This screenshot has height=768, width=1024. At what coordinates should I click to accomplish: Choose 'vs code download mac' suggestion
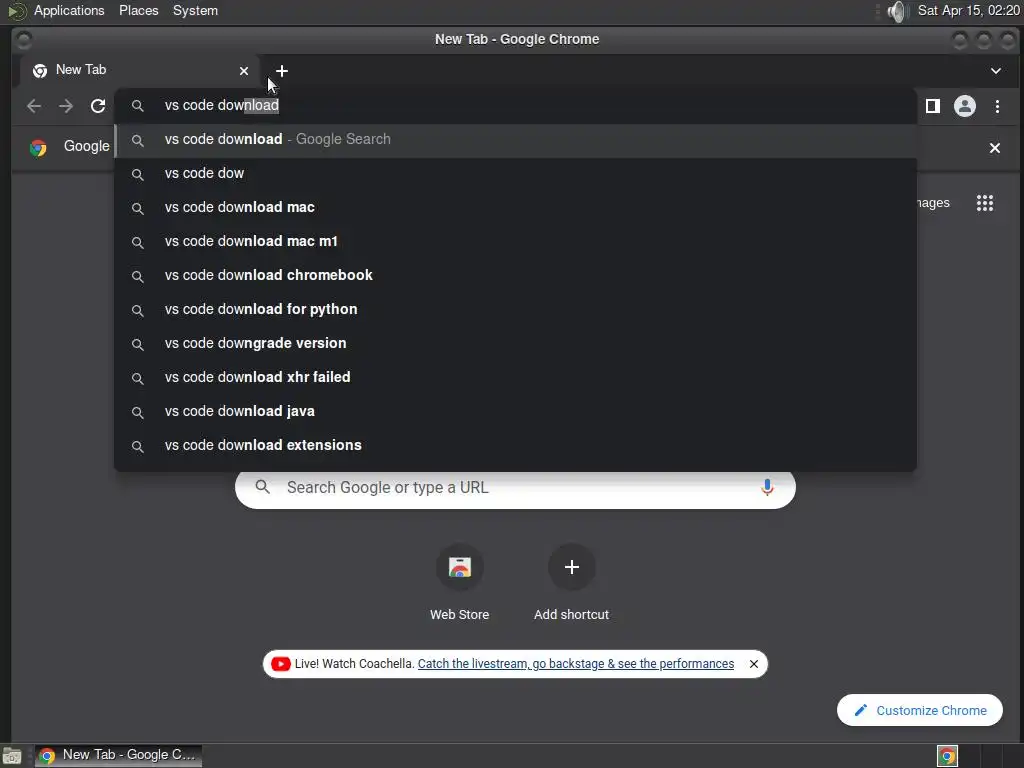[x=516, y=208]
